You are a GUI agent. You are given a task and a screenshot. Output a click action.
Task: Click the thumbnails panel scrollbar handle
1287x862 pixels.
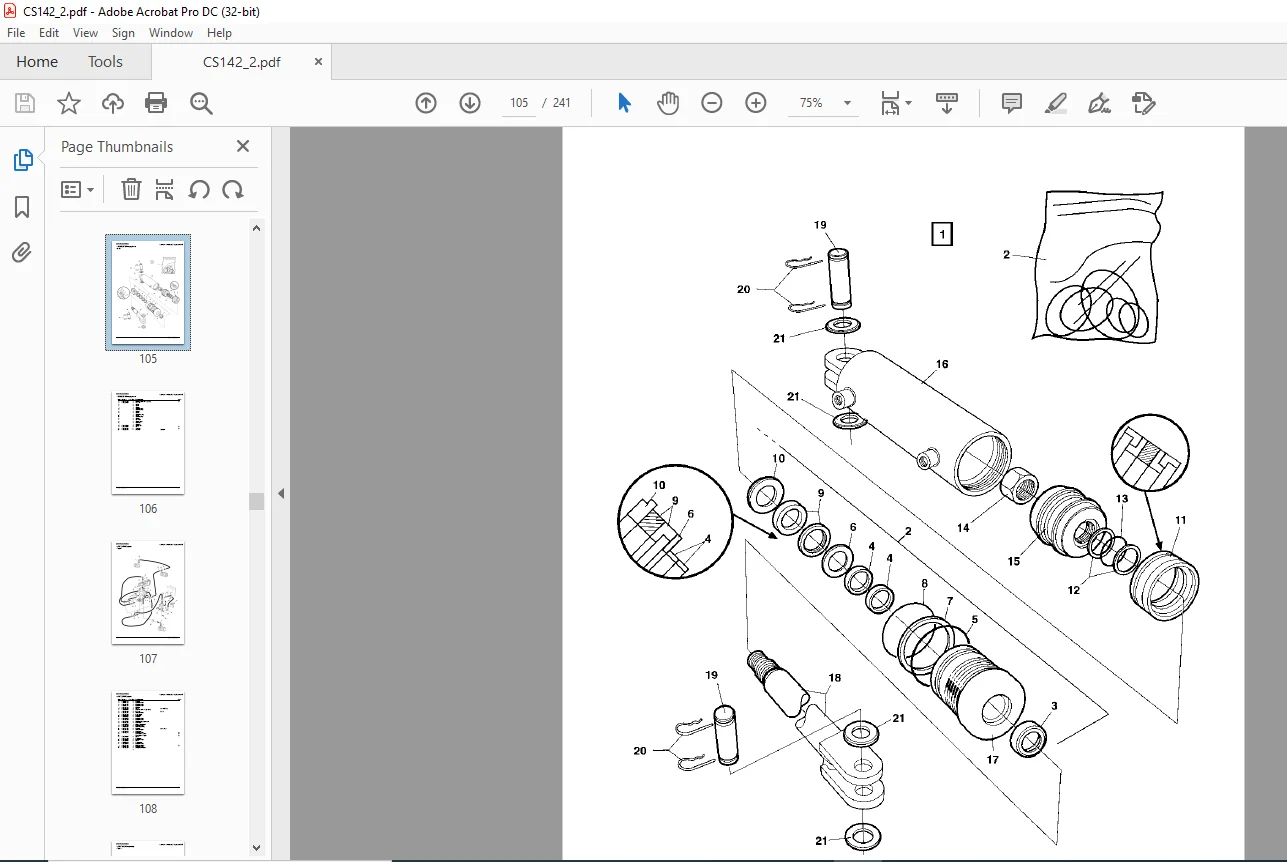pos(256,501)
